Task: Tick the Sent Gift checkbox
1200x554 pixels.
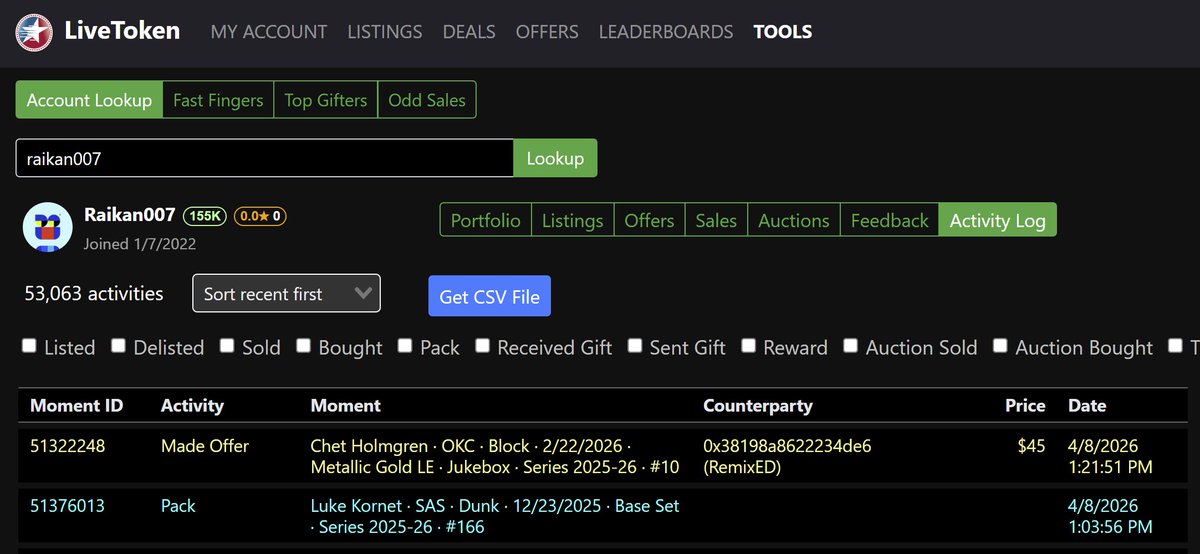Action: (x=635, y=346)
